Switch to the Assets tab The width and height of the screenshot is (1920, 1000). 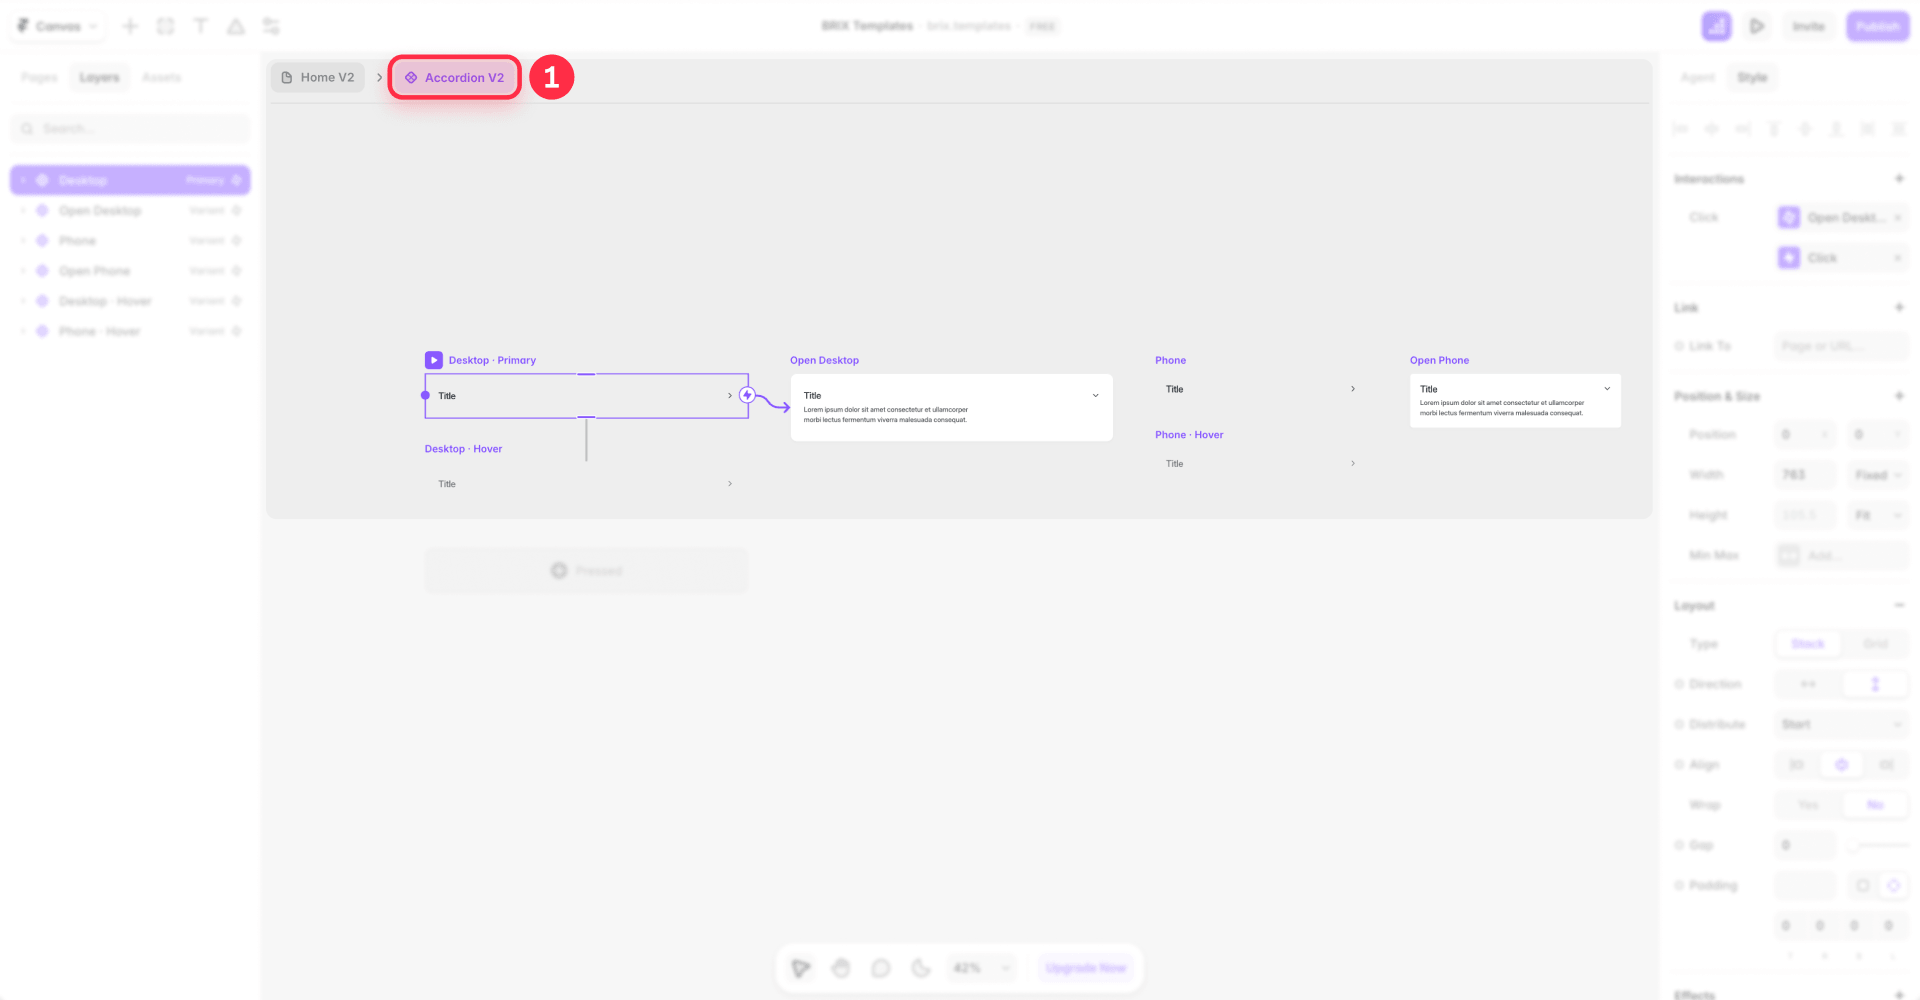pyautogui.click(x=161, y=77)
